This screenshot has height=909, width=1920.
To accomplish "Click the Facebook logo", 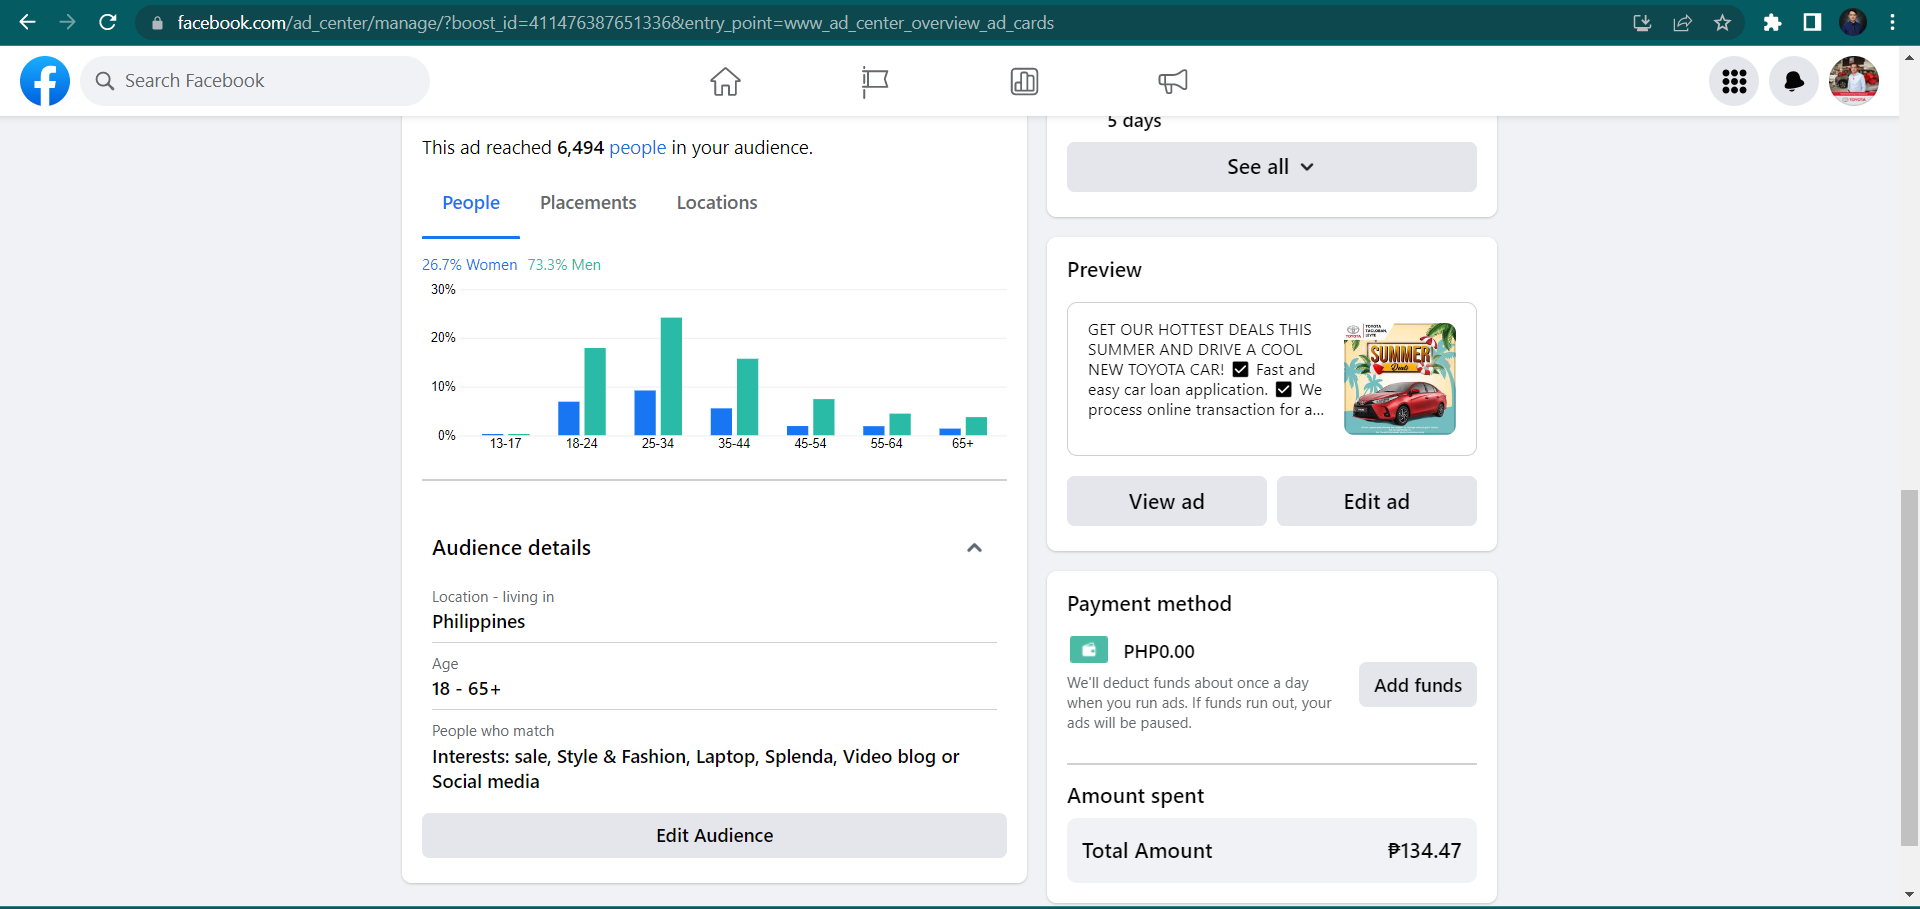I will 45,81.
